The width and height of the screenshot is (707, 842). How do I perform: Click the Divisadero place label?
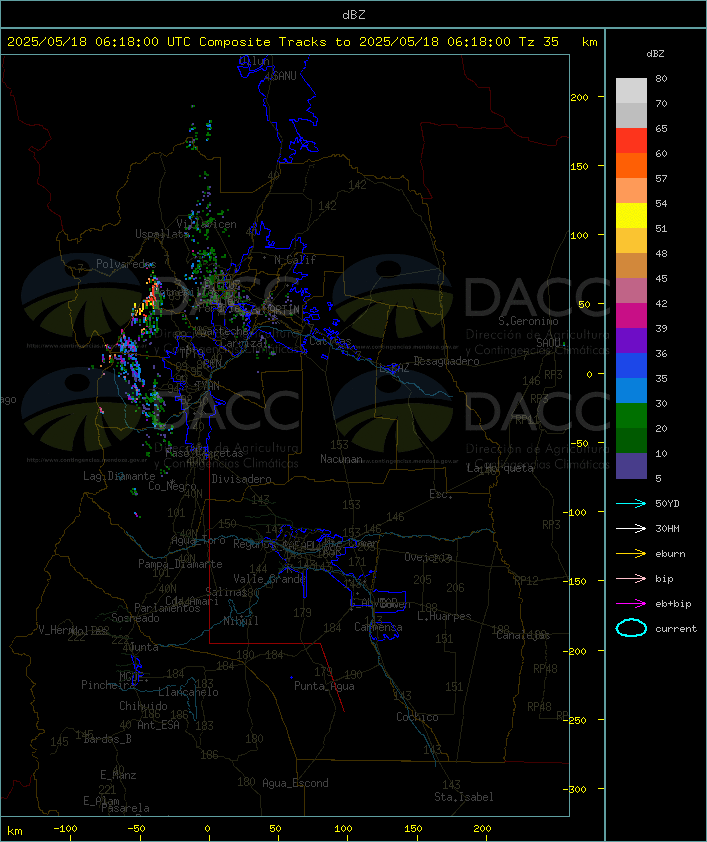point(241,479)
